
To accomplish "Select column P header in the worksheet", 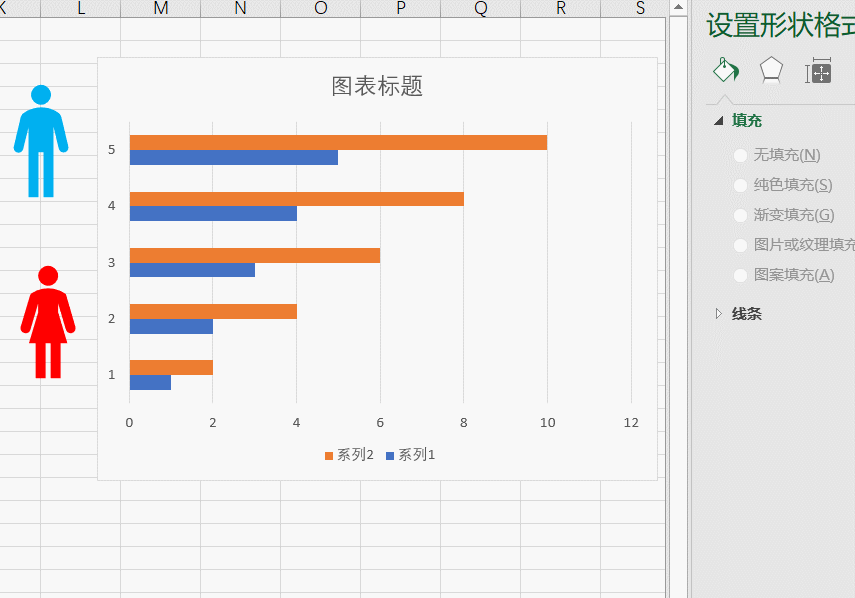I will point(399,7).
